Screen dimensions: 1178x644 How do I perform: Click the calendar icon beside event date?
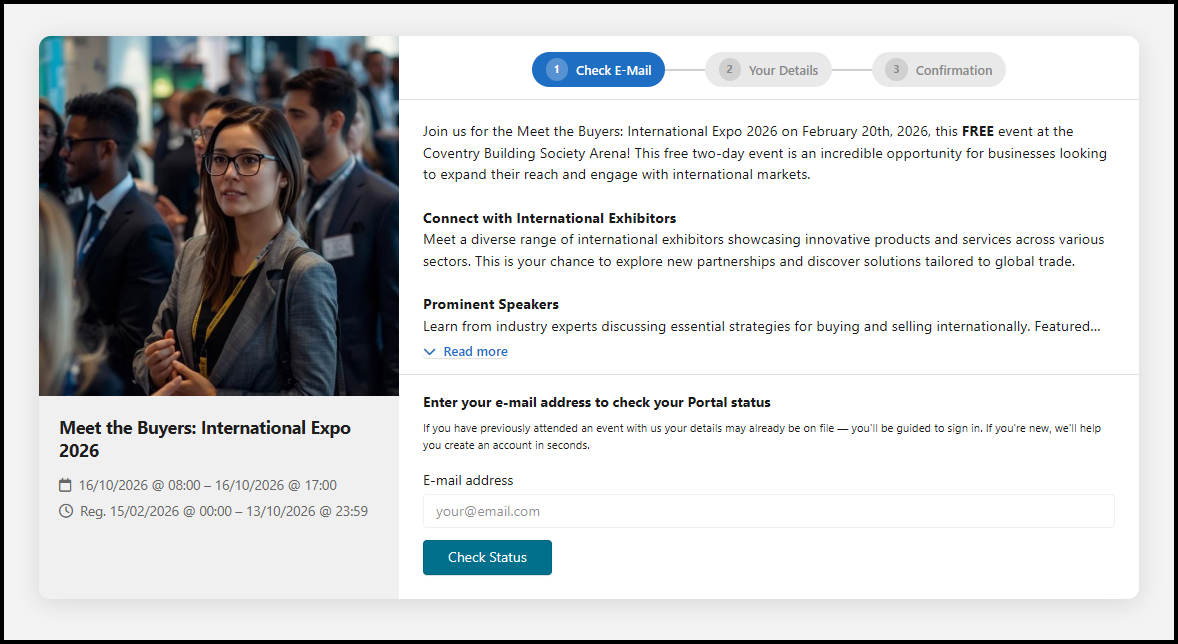pyautogui.click(x=65, y=485)
